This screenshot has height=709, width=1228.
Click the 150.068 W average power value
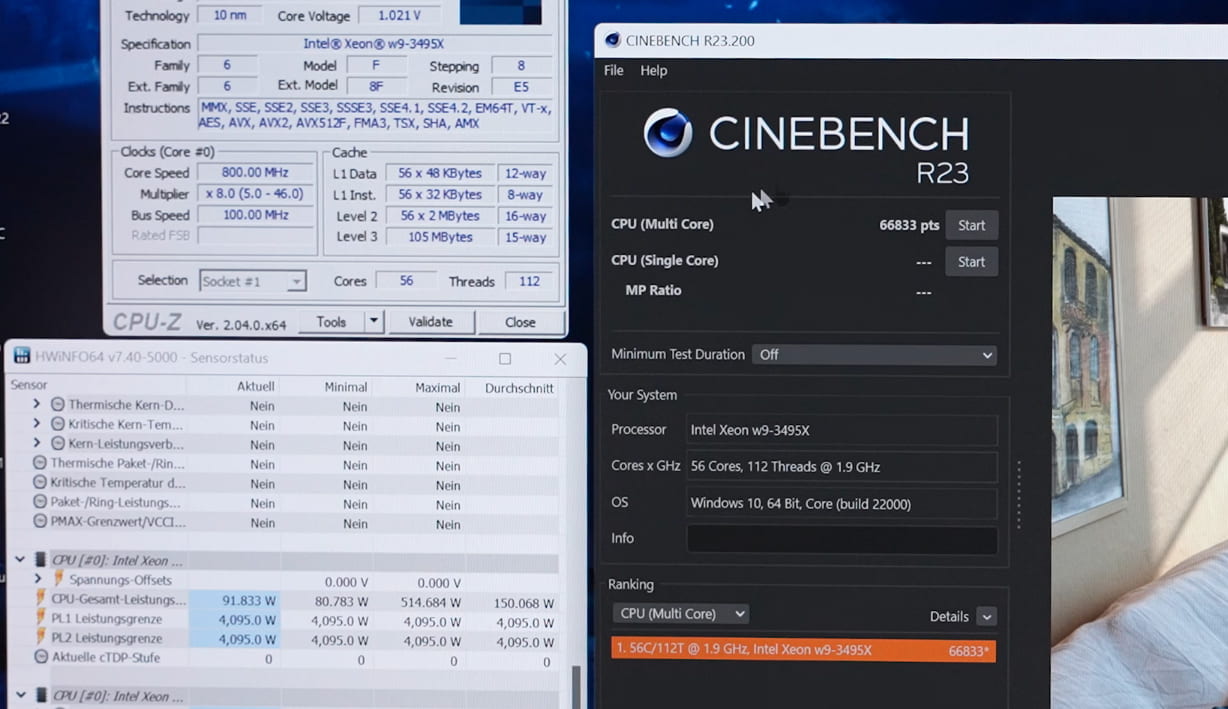(524, 603)
